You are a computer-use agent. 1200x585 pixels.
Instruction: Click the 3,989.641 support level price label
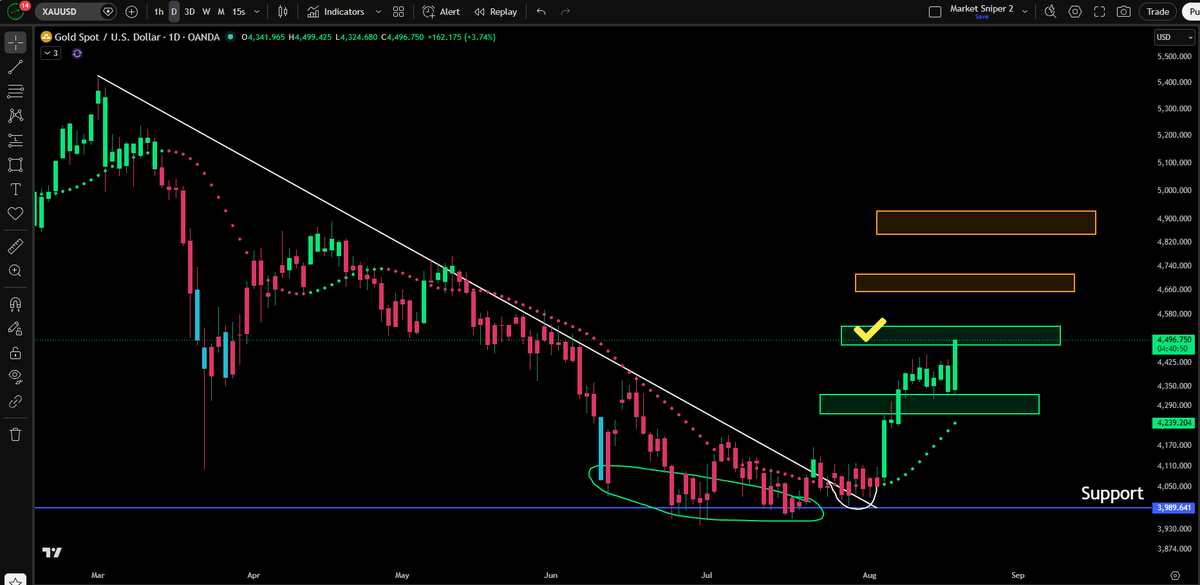pos(1174,507)
